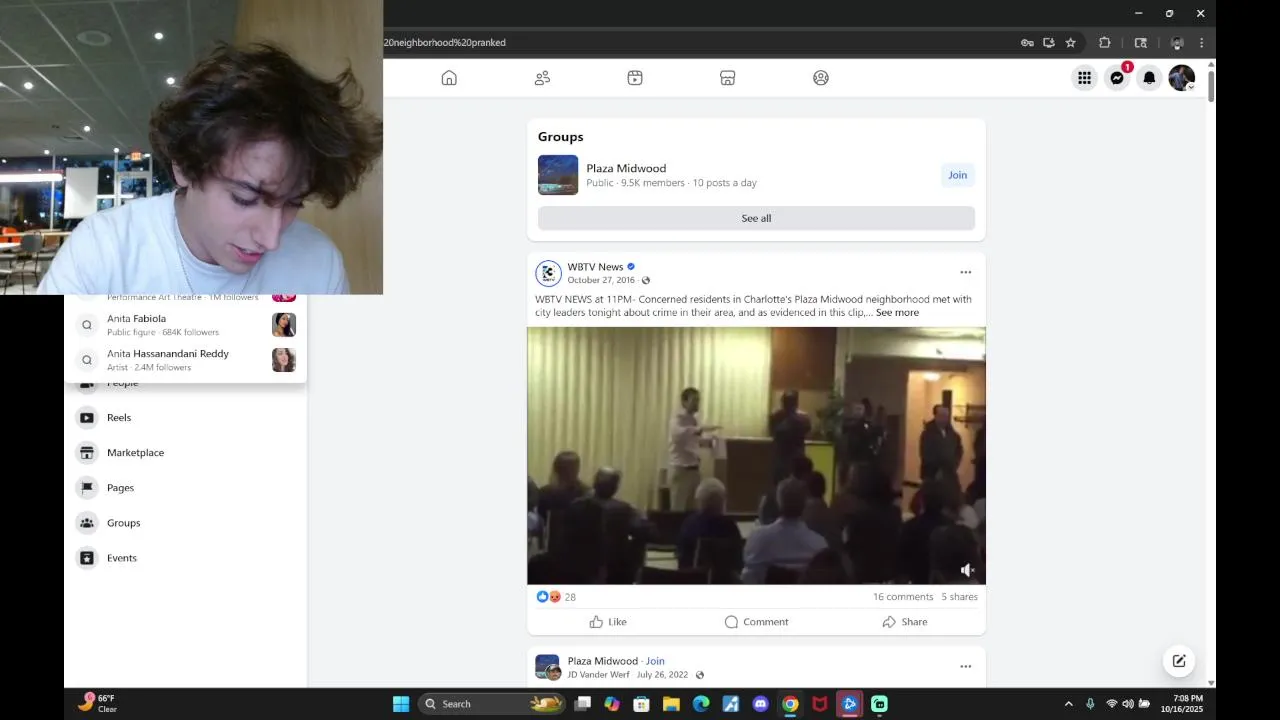Choose Anita Hassanandani Reddy search suggestion
This screenshot has width=1280, height=720.
click(x=186, y=360)
